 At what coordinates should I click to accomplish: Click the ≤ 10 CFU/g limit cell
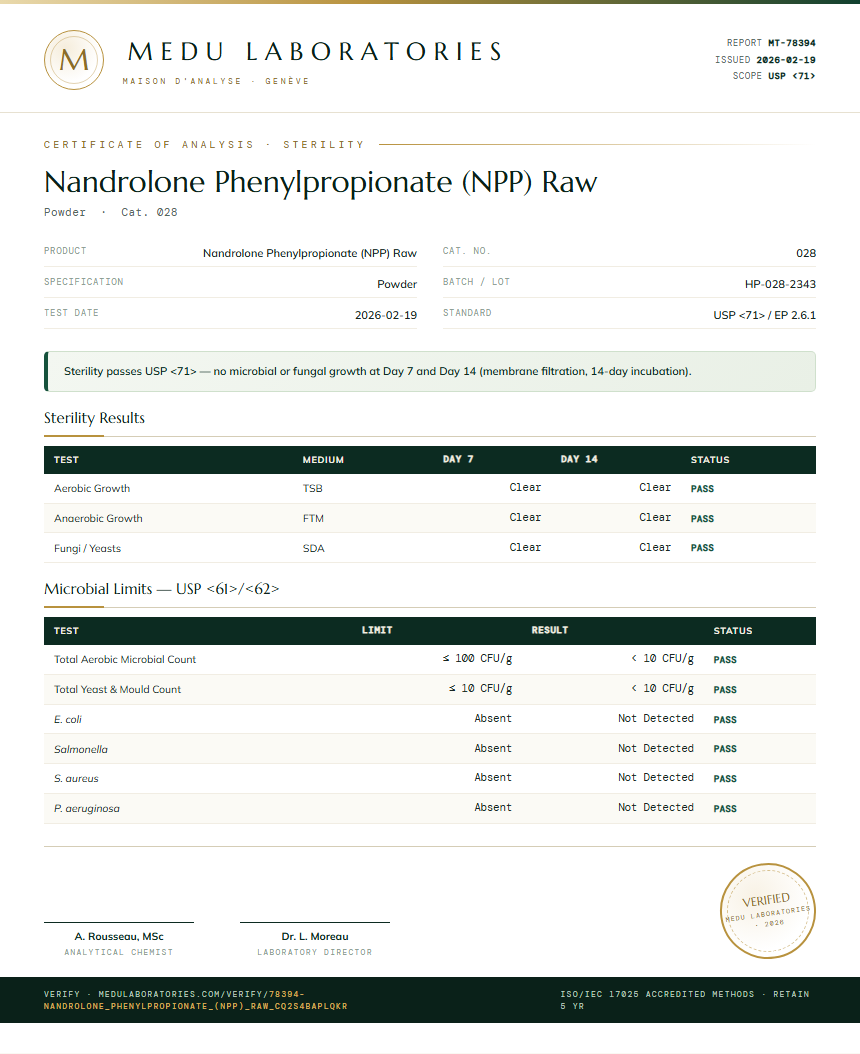click(481, 689)
